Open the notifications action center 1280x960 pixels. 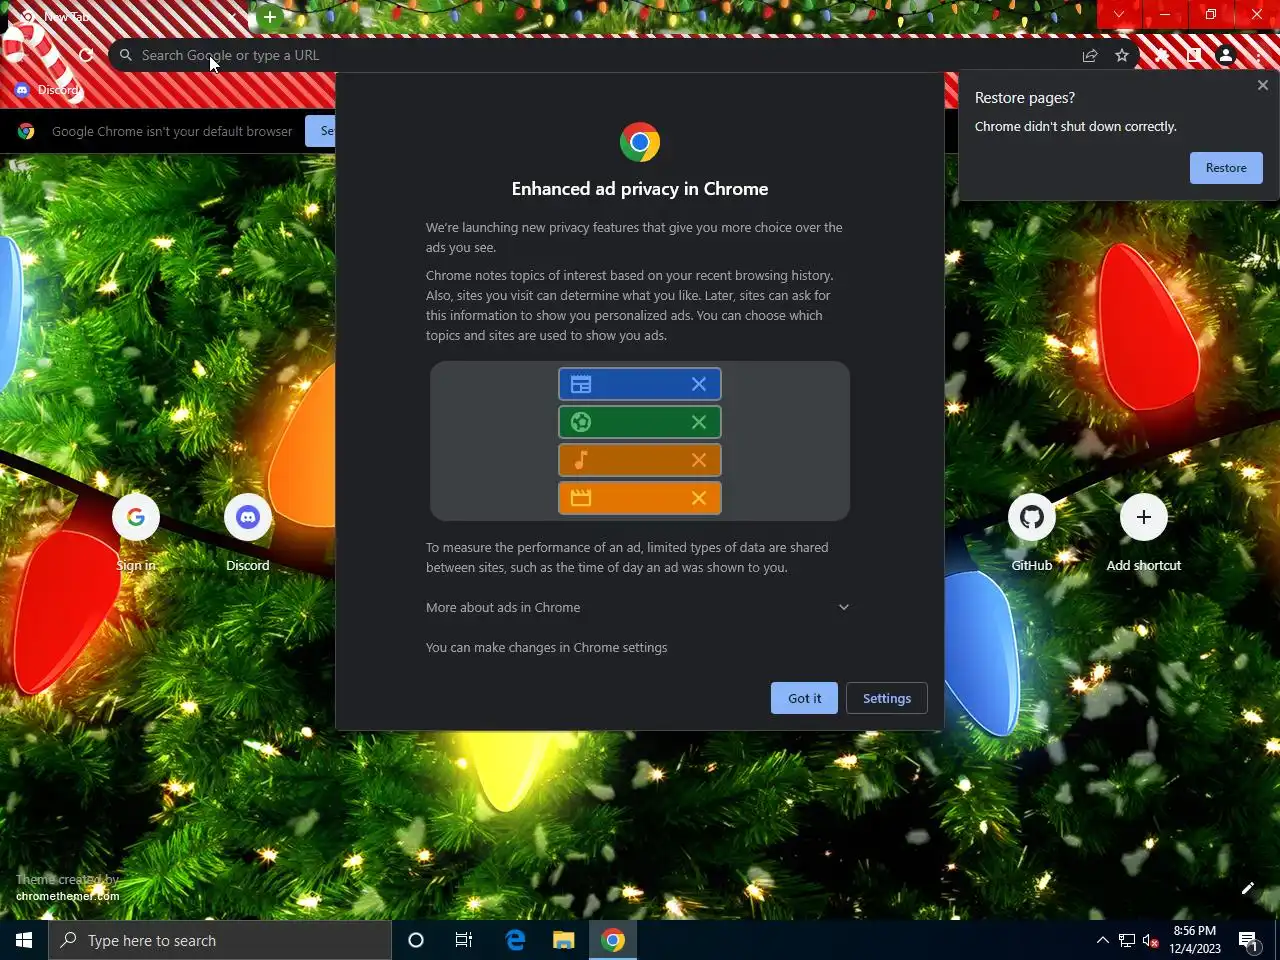tap(1248, 940)
